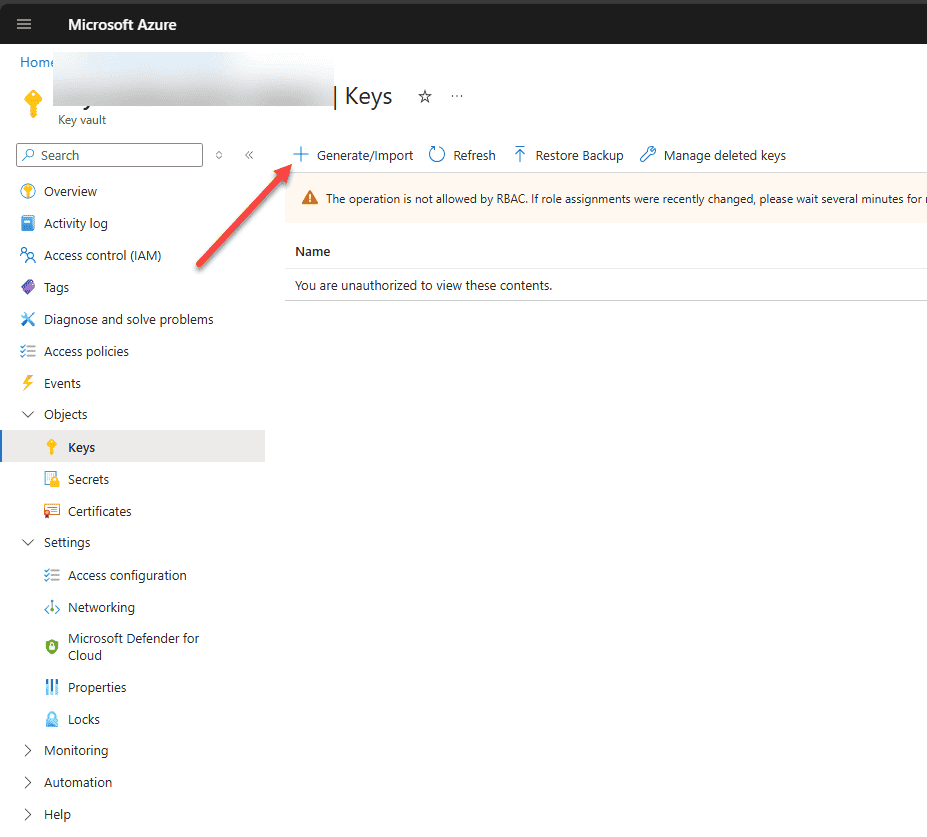Screen dimensions: 927x837
Task: Click the Microsoft Azure home title
Action: pyautogui.click(x=122, y=25)
